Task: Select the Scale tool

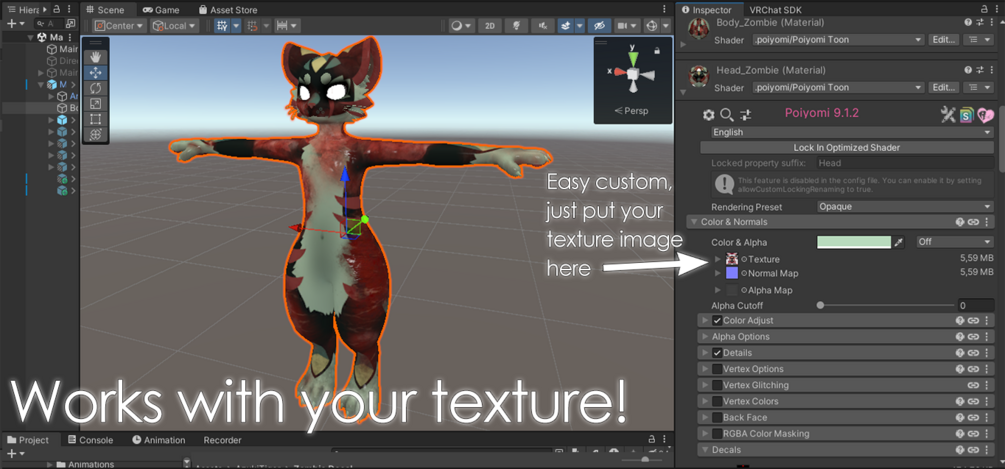Action: (x=96, y=104)
